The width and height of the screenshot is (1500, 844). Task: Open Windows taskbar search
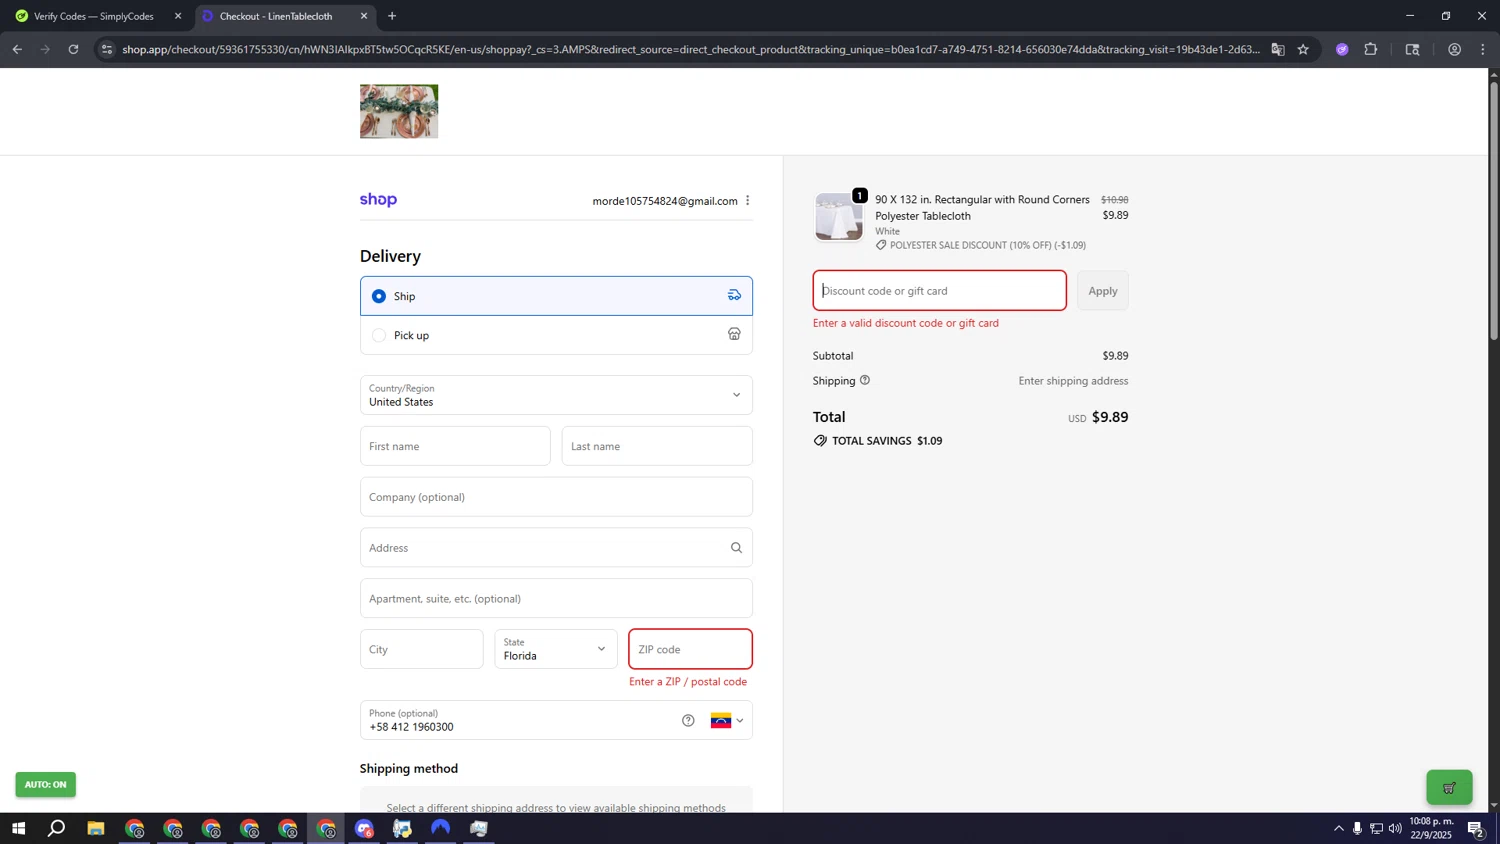coord(57,829)
